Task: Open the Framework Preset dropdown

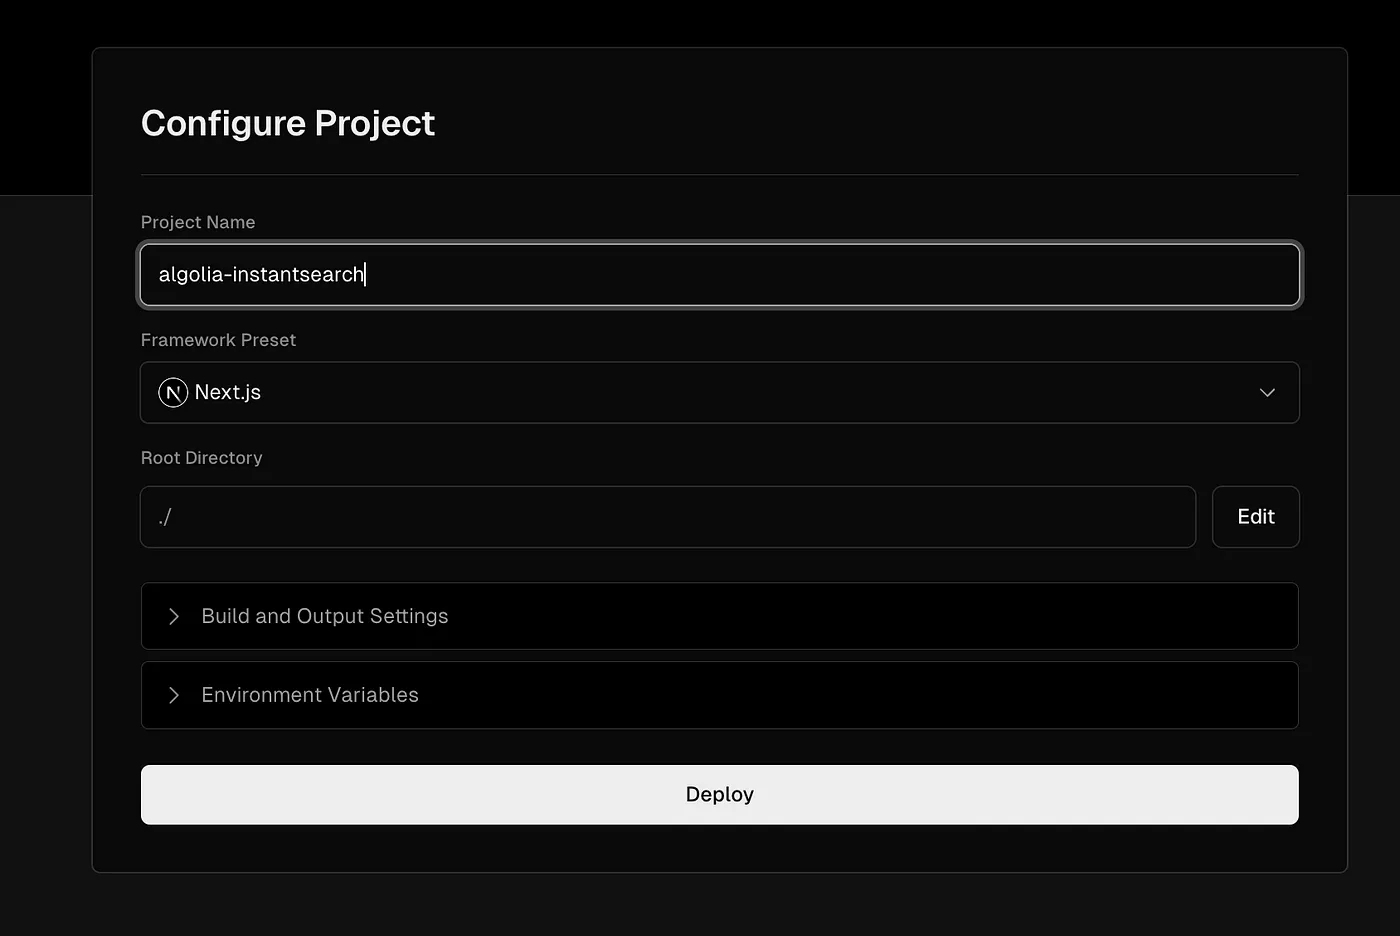Action: pyautogui.click(x=719, y=392)
